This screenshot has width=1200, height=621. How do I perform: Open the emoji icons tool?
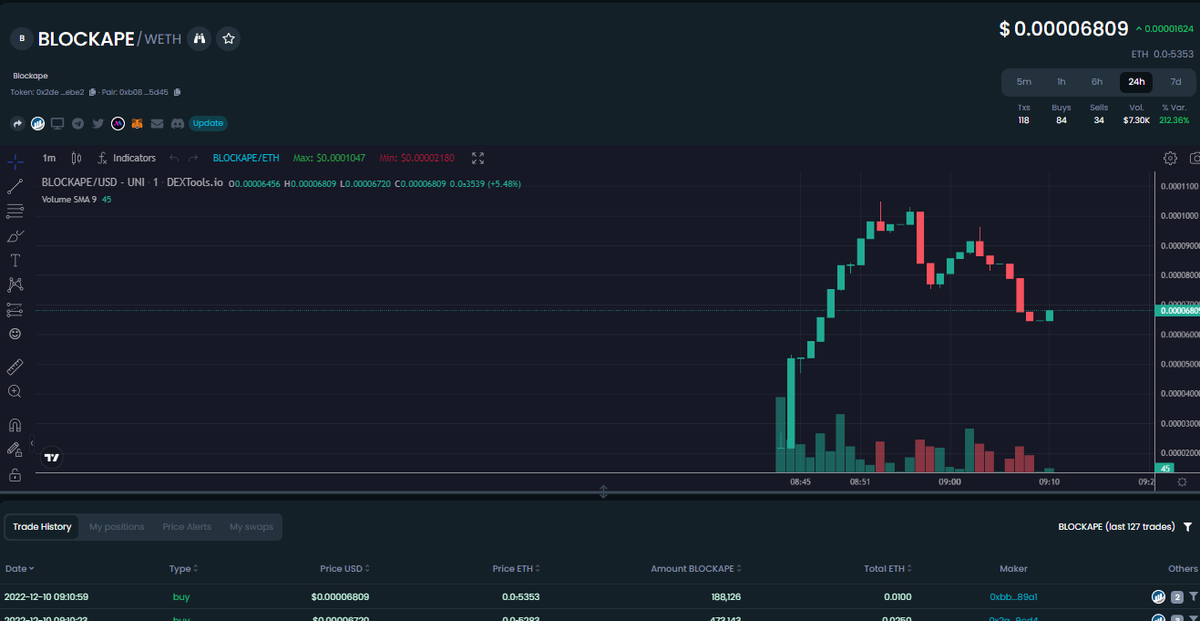(x=15, y=334)
